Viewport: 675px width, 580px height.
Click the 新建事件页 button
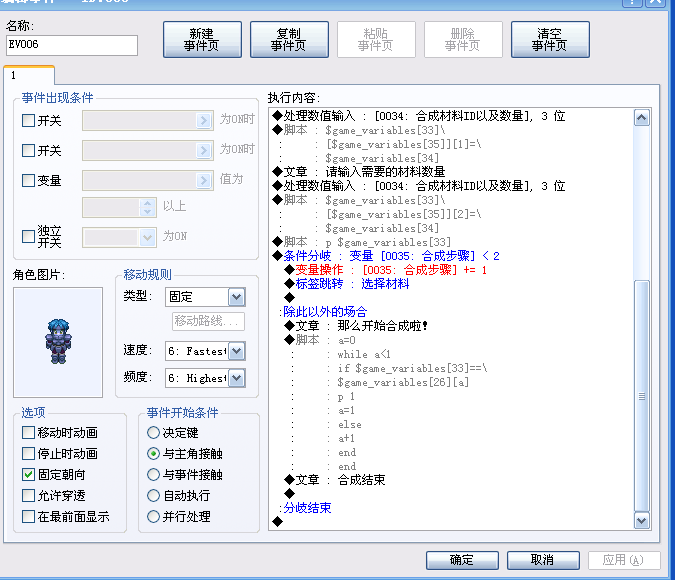(202, 40)
